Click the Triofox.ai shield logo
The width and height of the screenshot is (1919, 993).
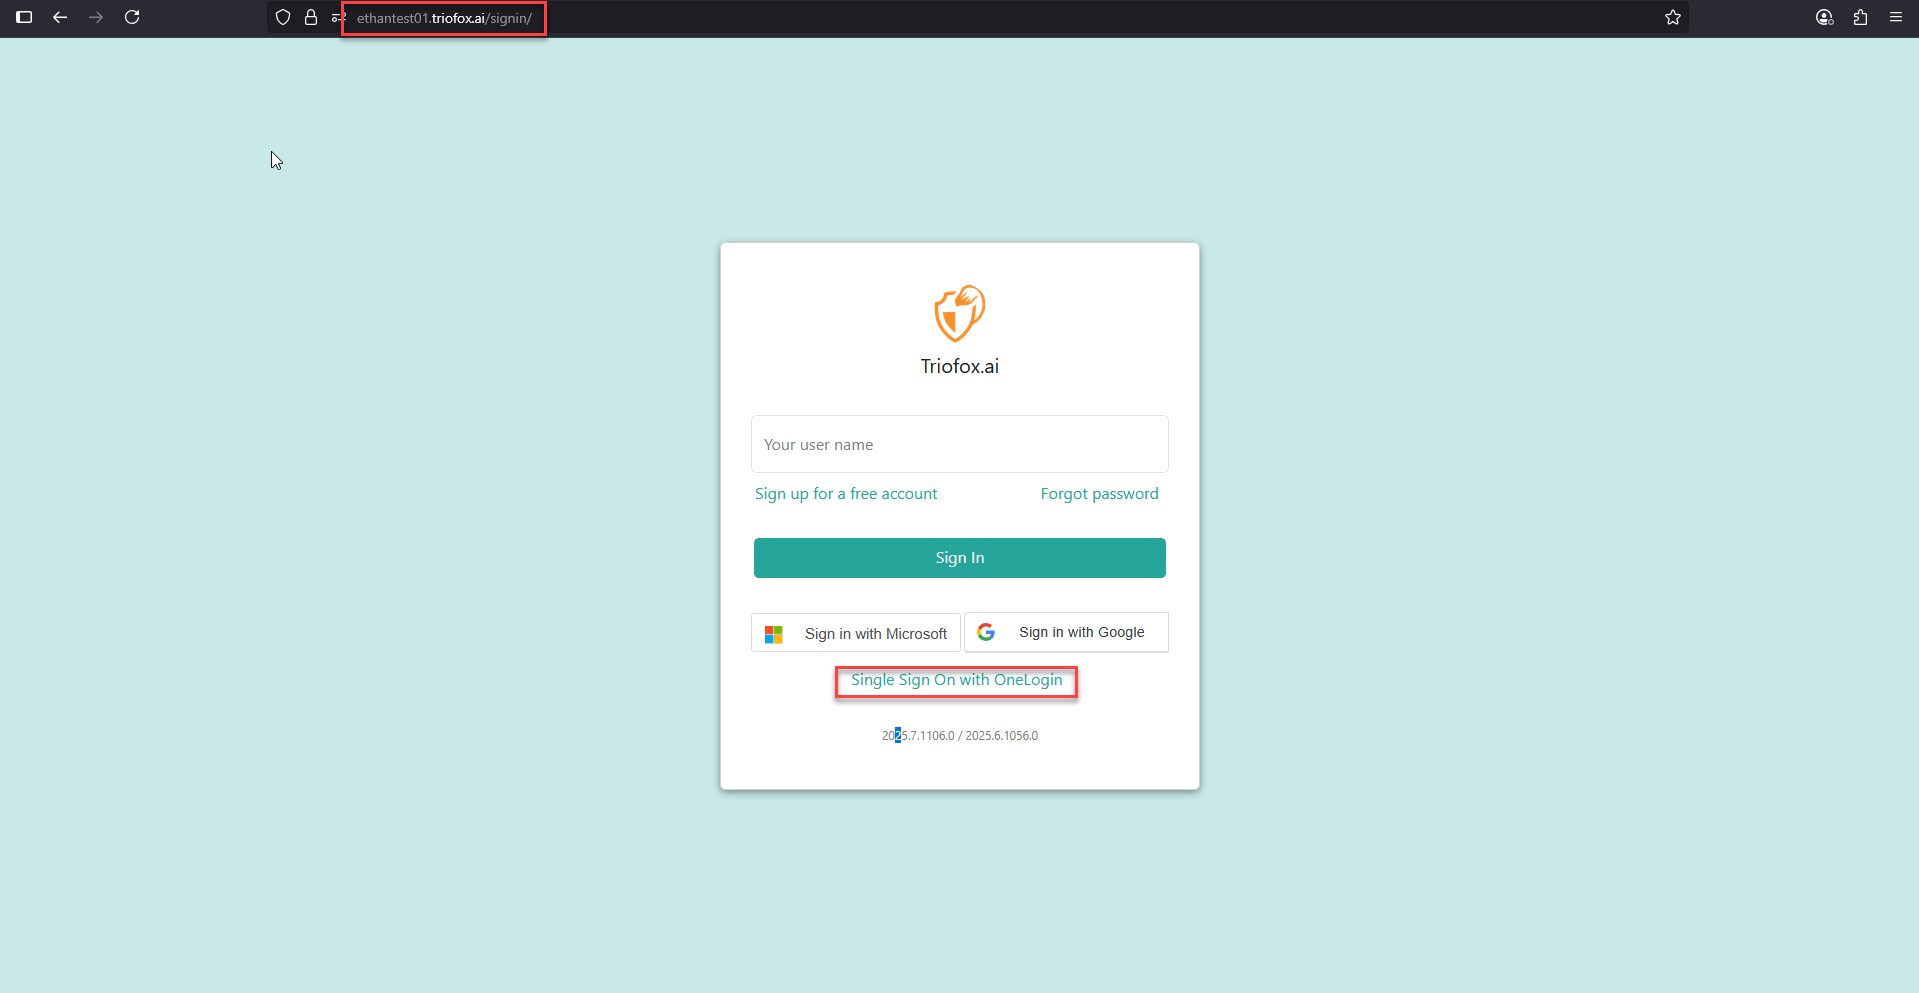coord(960,313)
